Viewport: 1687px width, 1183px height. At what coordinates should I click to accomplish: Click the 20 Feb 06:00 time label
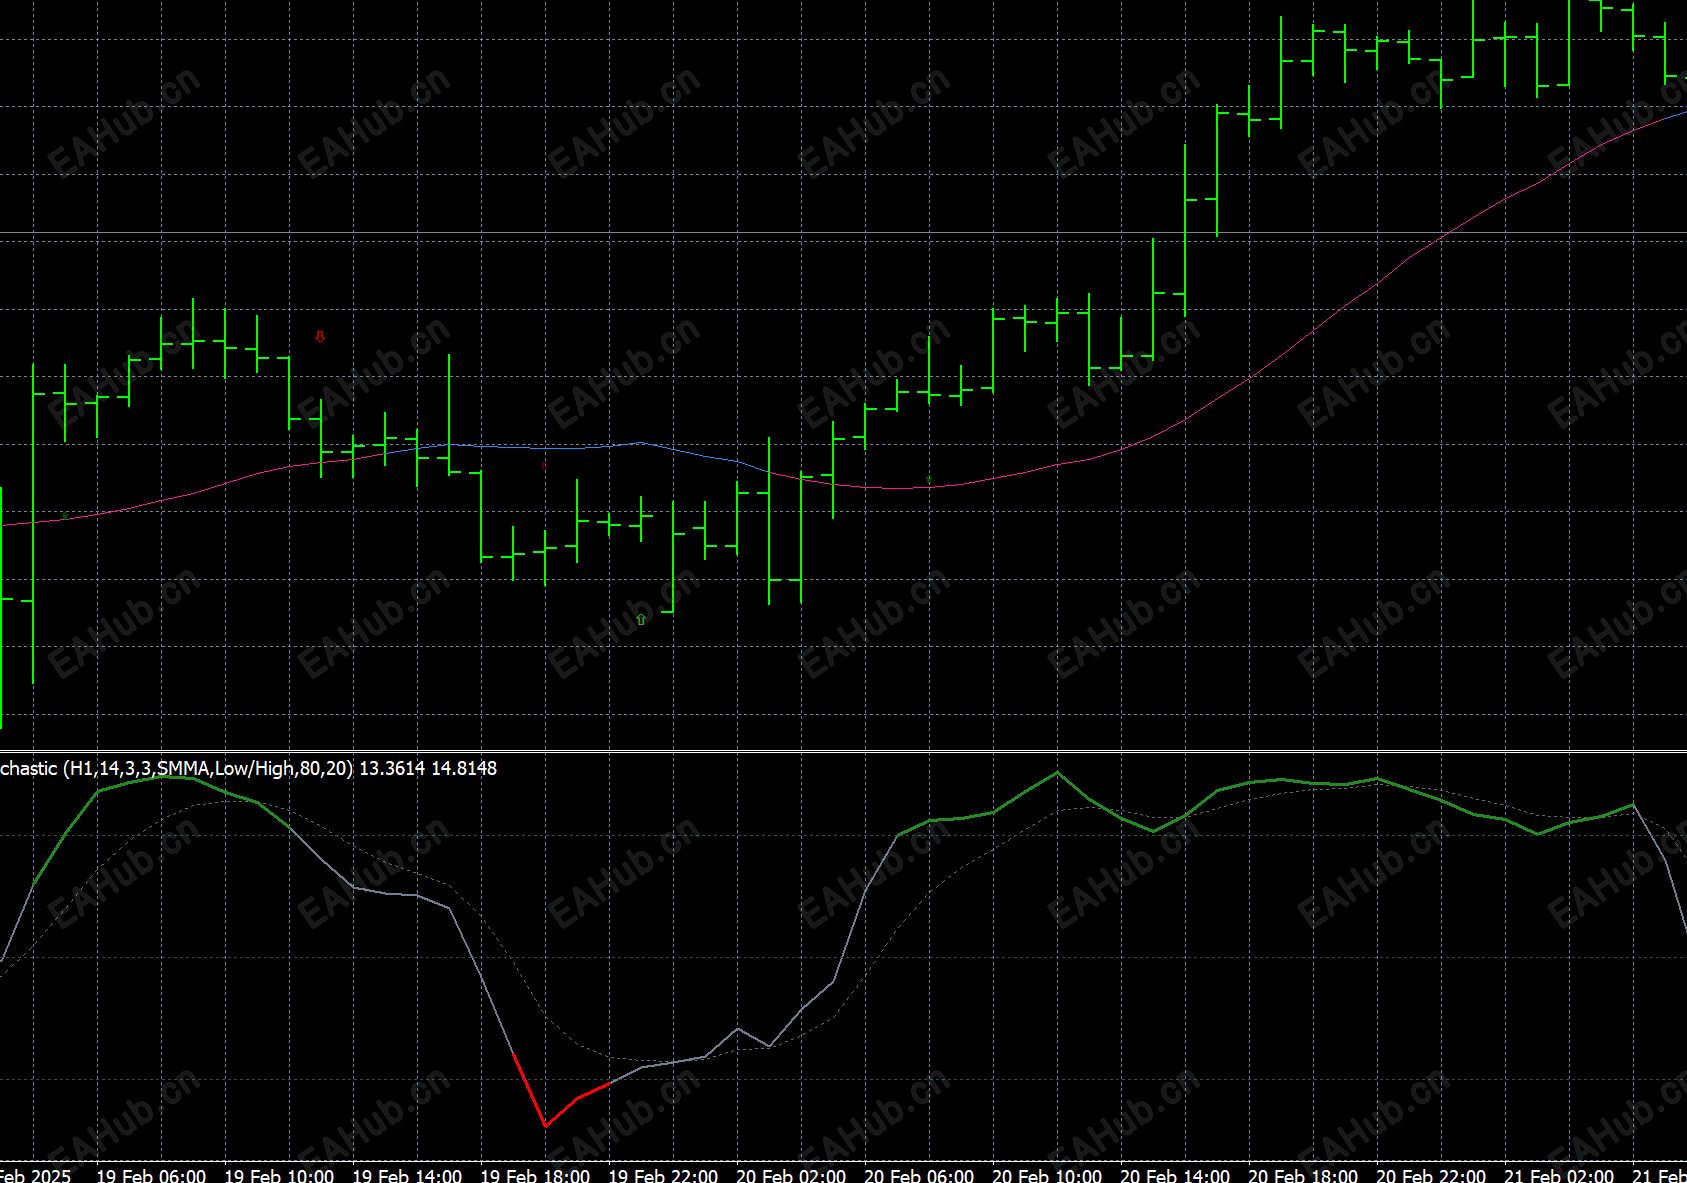(919, 1175)
